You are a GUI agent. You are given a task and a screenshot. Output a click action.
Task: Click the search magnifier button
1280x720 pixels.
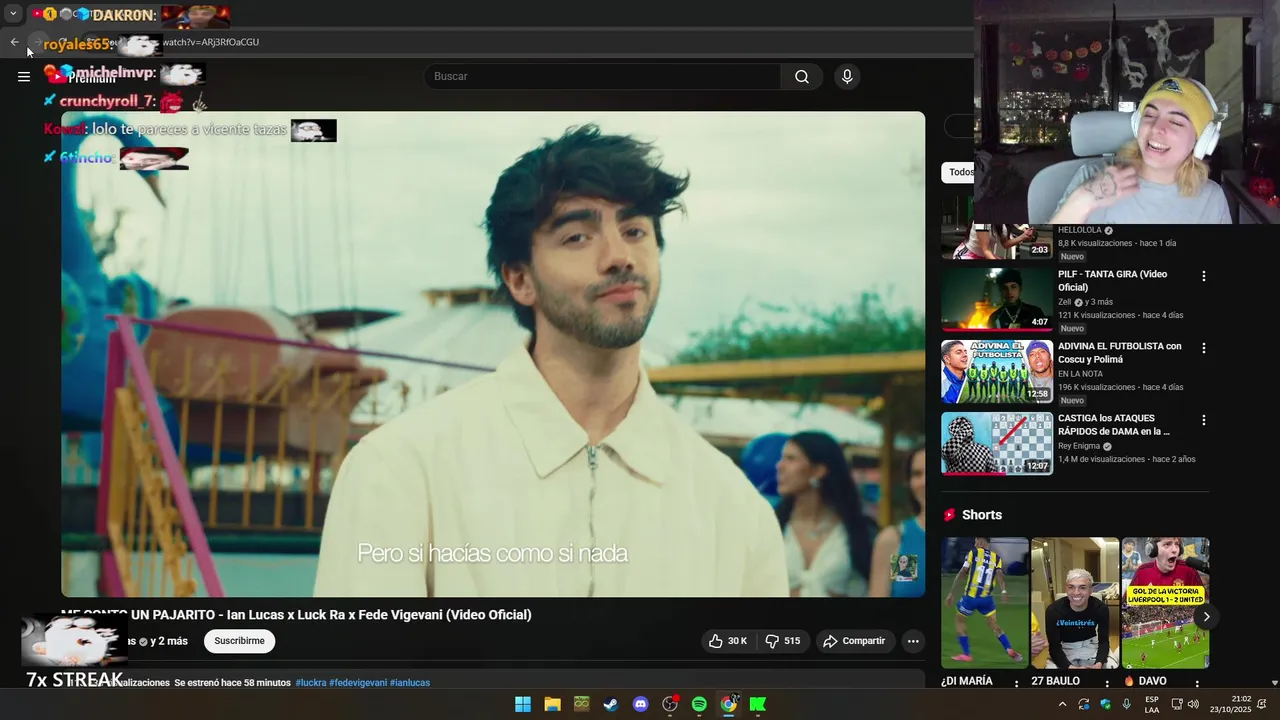pyautogui.click(x=802, y=76)
